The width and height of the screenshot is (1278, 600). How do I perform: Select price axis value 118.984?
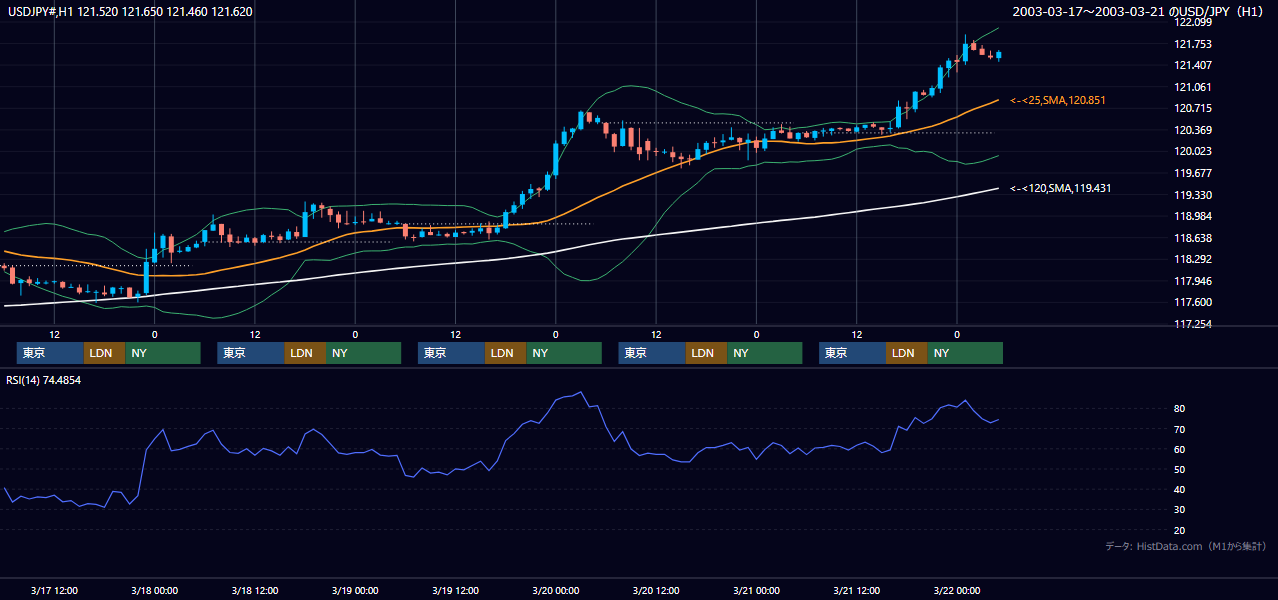click(1192, 216)
